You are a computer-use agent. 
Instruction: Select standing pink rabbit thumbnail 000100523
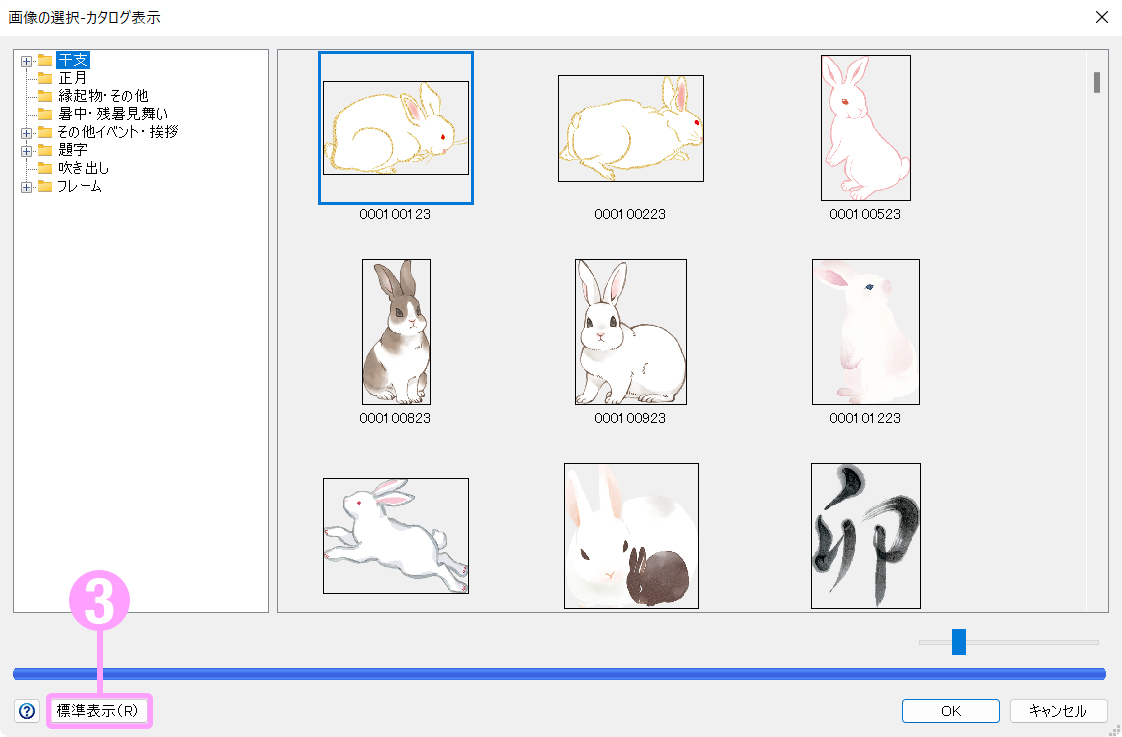pos(865,128)
